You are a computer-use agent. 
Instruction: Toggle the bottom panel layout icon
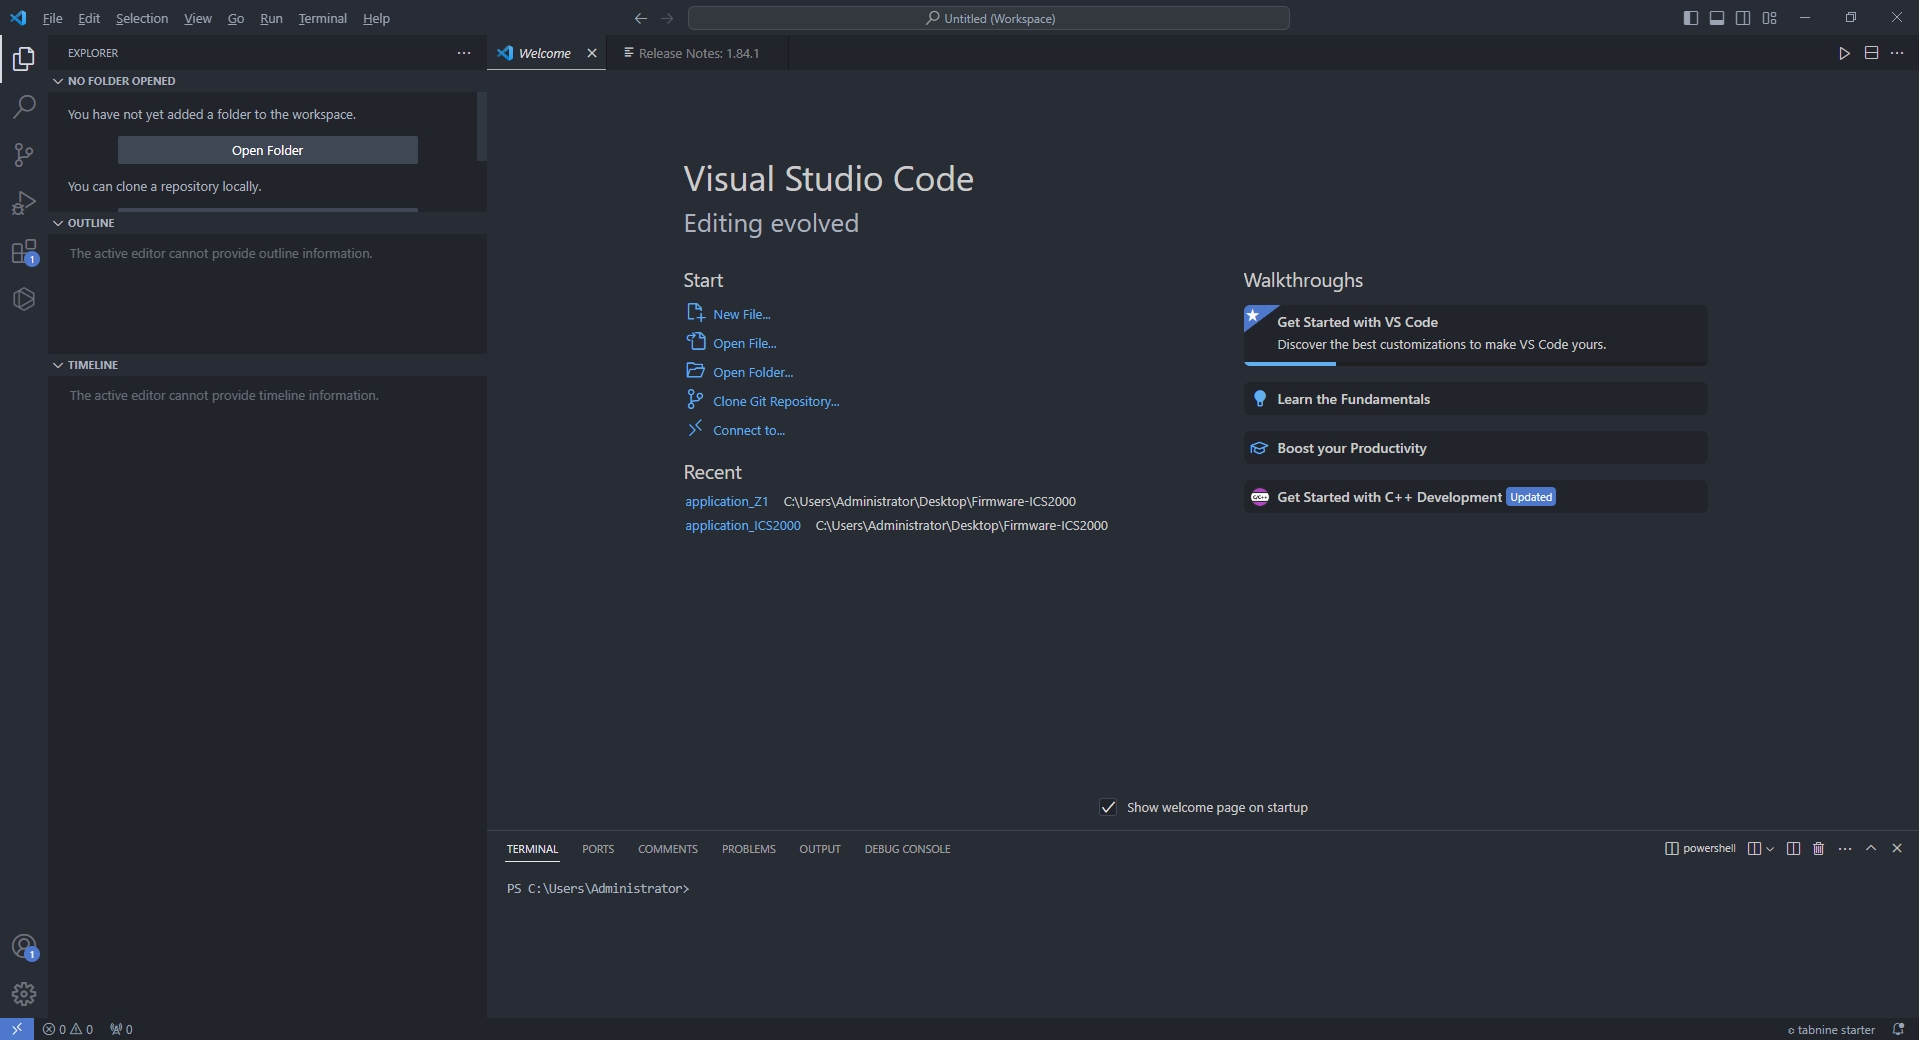click(1717, 18)
